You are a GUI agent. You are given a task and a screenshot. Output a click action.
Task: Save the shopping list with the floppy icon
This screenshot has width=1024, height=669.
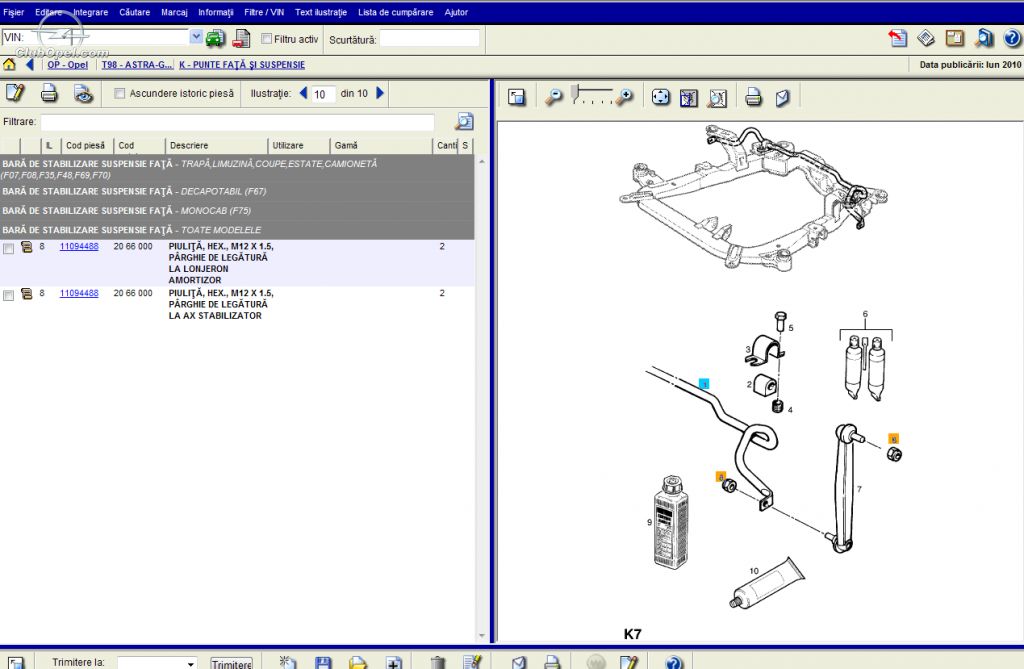tap(323, 662)
